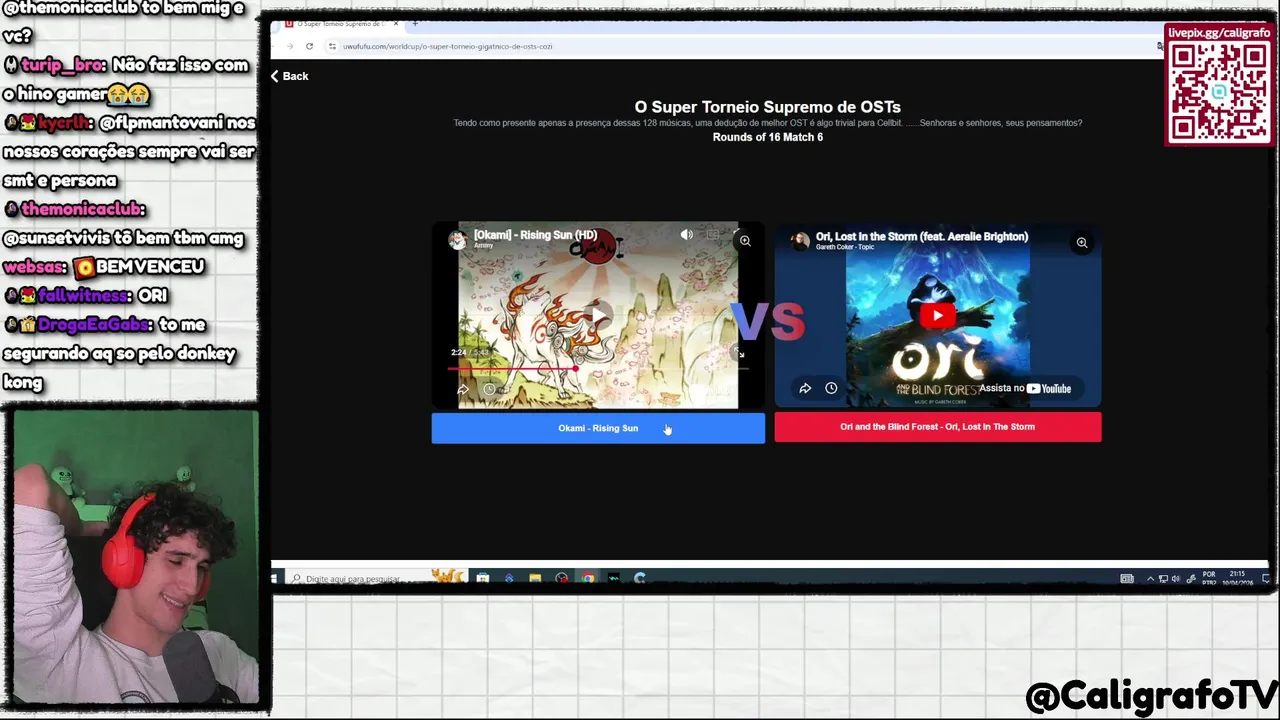Play the paused Okami video
Viewport: 1280px width, 720px height.
point(598,316)
